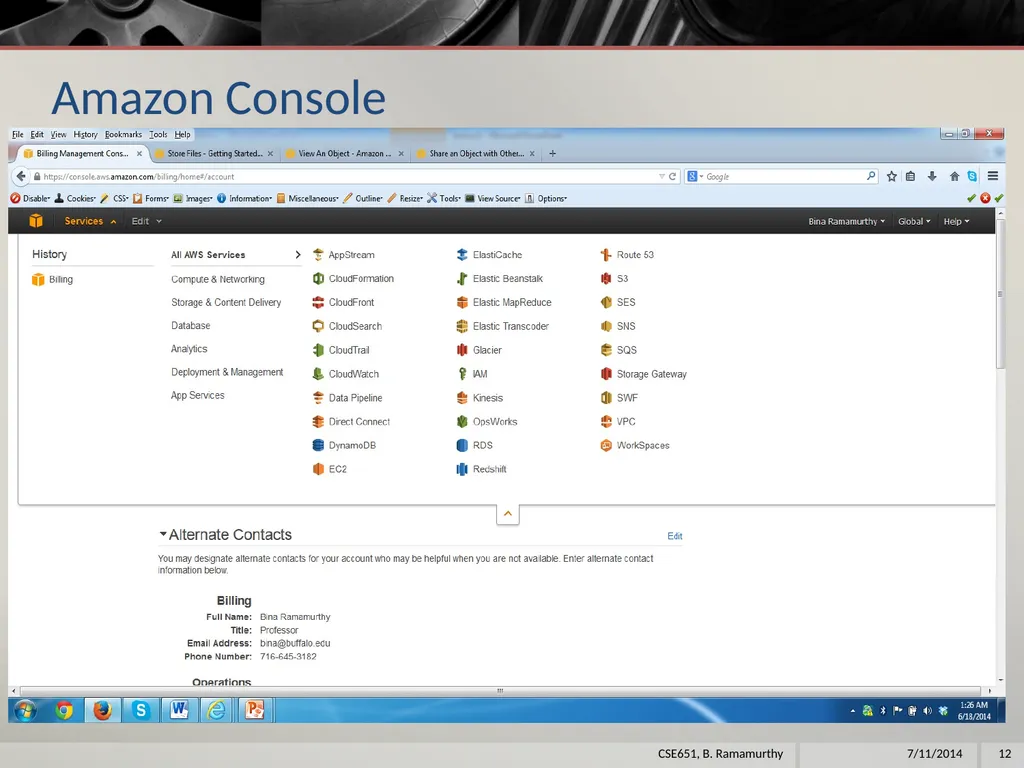This screenshot has width=1024, height=768.
Task: Select Compute & Networking category
Action: [217, 280]
